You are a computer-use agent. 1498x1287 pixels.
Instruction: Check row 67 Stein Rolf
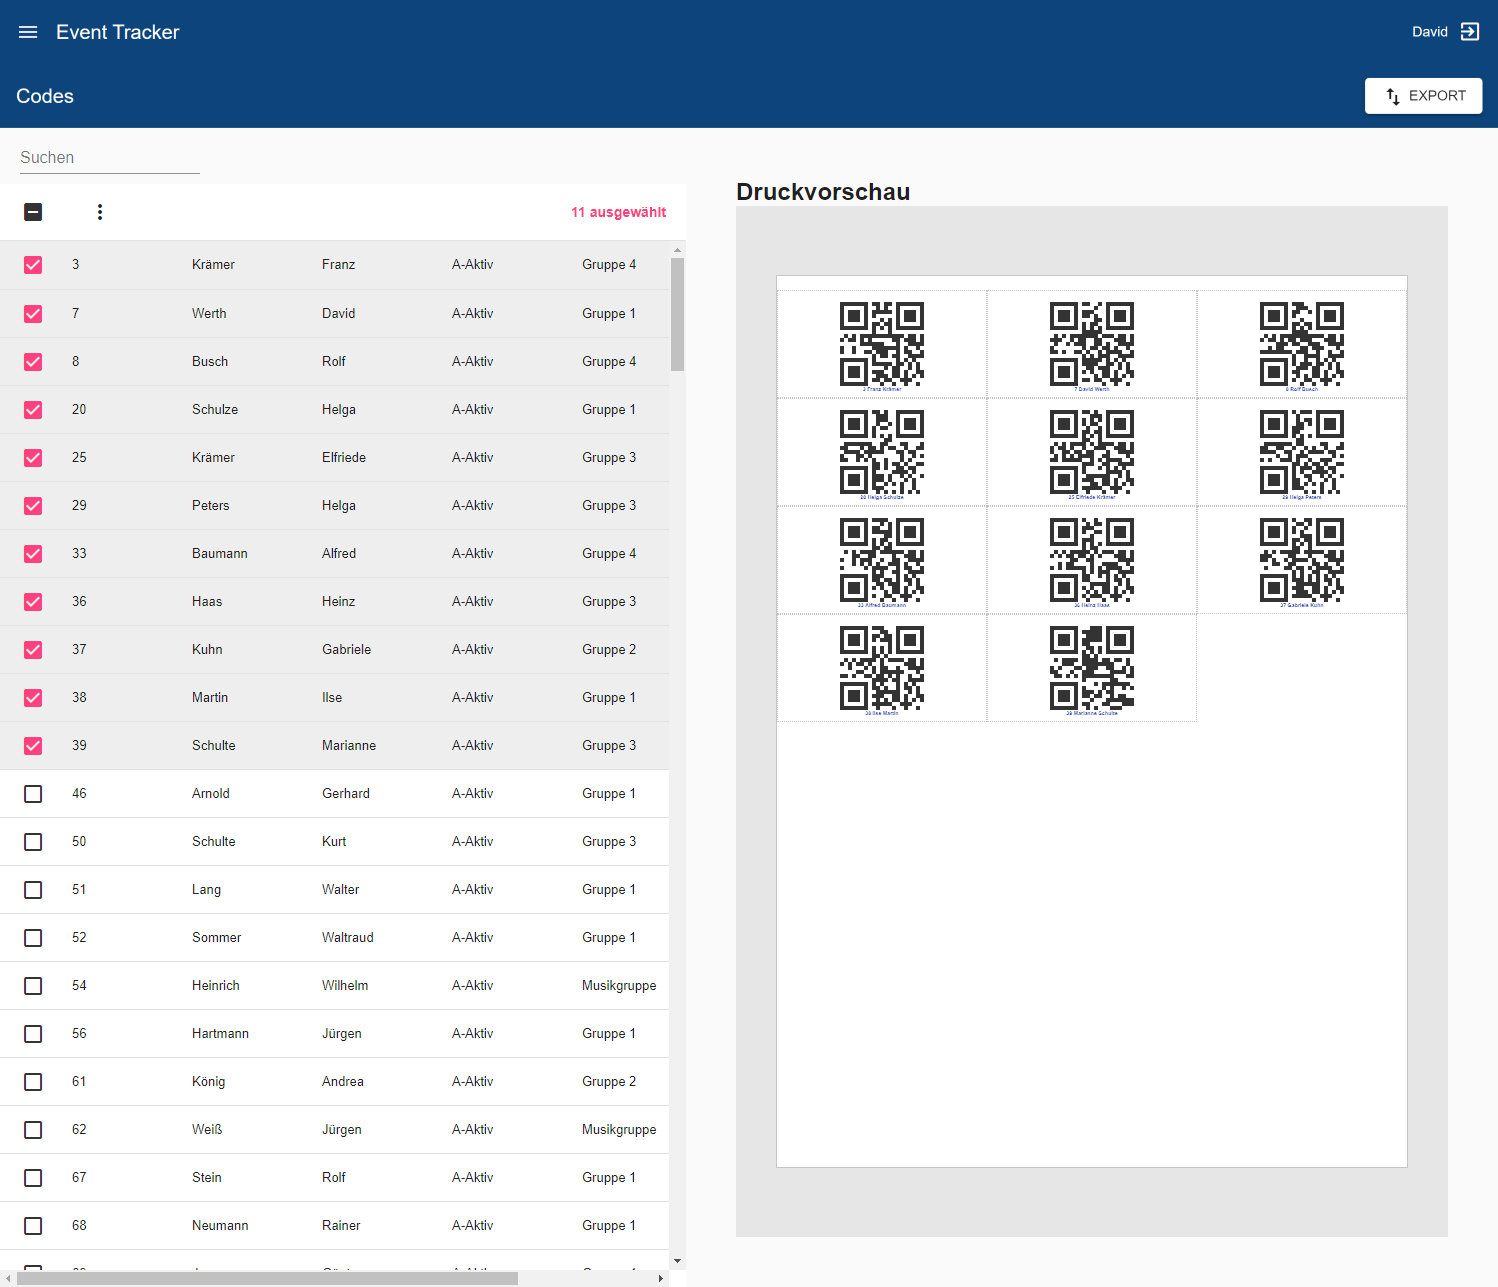tap(33, 1178)
